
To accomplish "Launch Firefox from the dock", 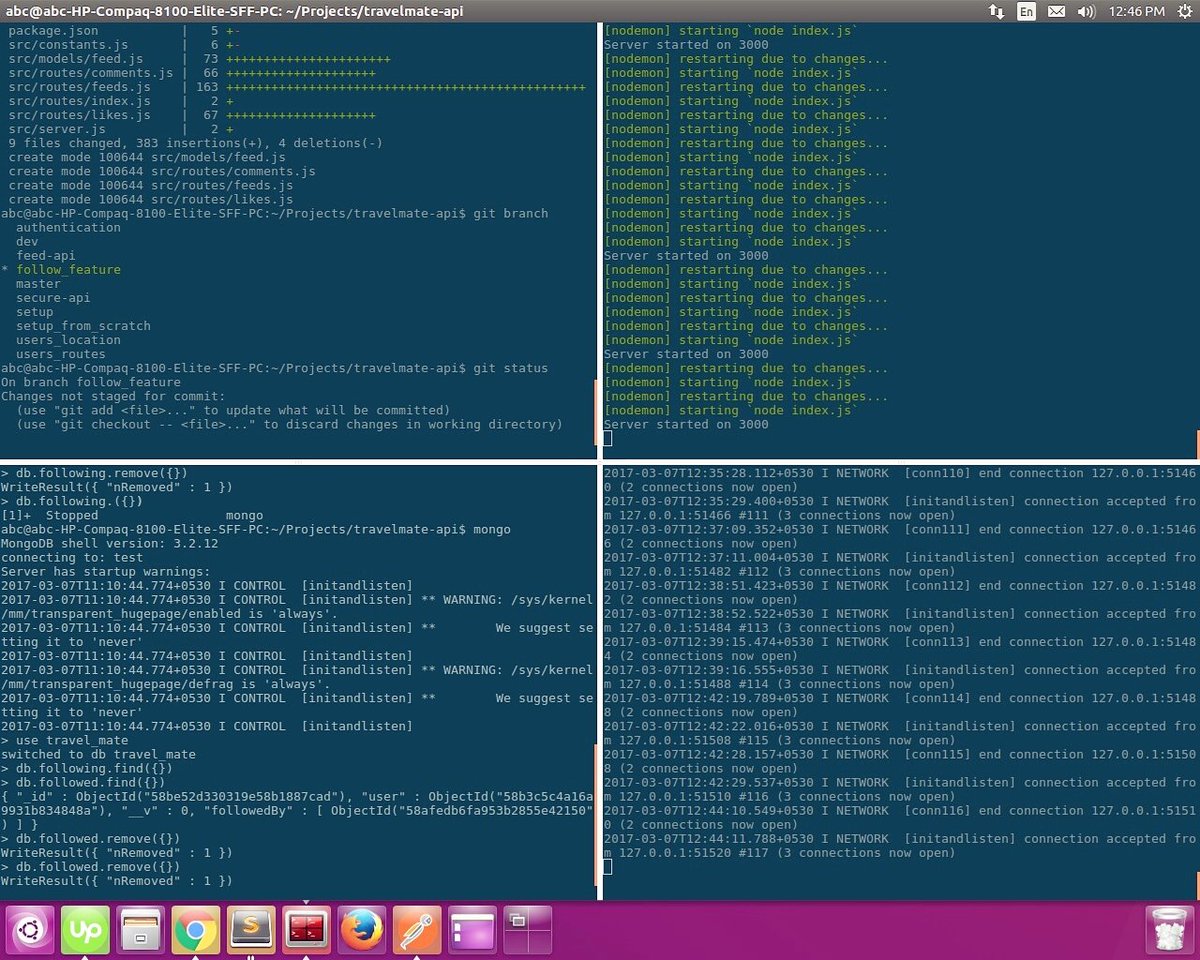I will [361, 932].
